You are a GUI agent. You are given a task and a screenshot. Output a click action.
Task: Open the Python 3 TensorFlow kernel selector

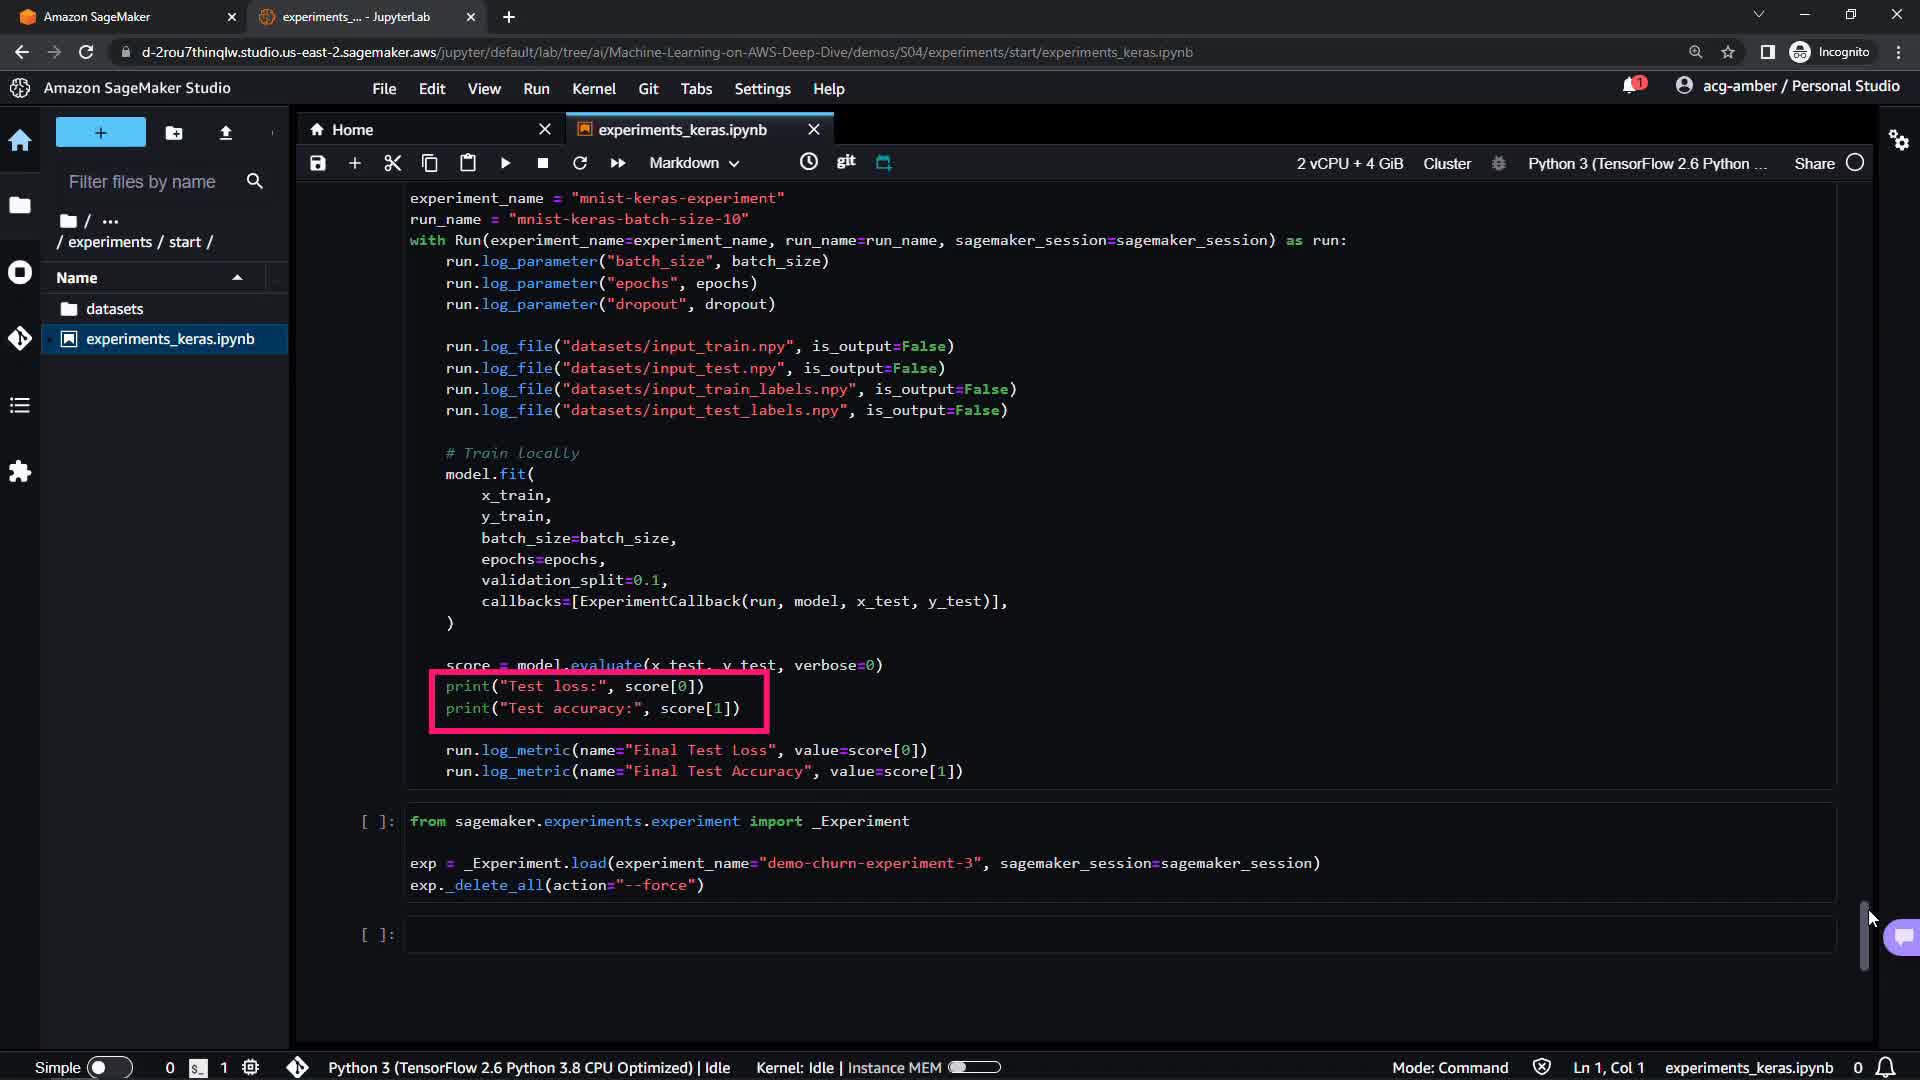tap(1647, 163)
